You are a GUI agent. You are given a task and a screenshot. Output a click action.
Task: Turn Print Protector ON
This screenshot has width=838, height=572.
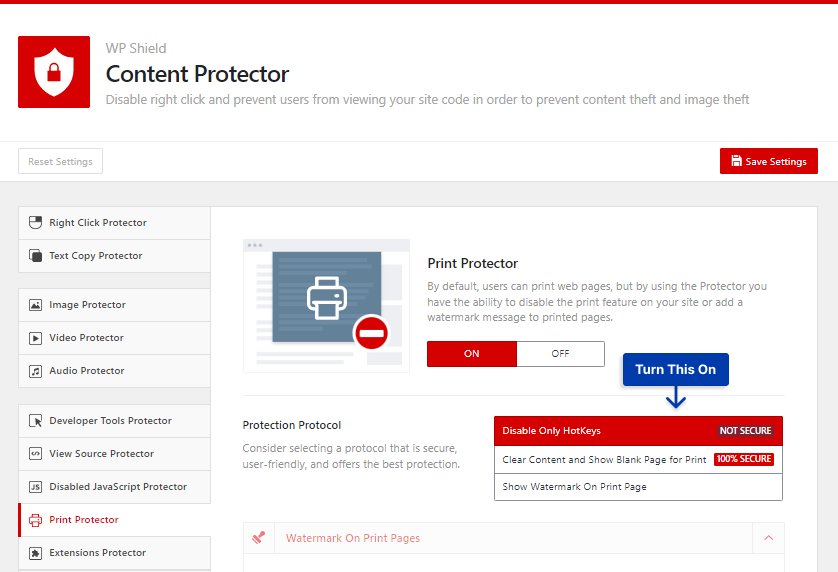(x=472, y=354)
